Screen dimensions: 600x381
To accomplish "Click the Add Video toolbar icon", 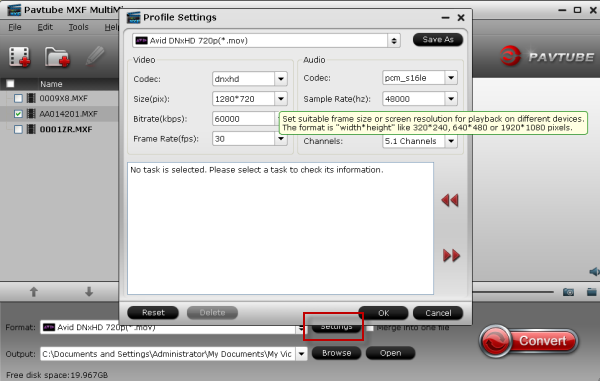I will (x=19, y=57).
